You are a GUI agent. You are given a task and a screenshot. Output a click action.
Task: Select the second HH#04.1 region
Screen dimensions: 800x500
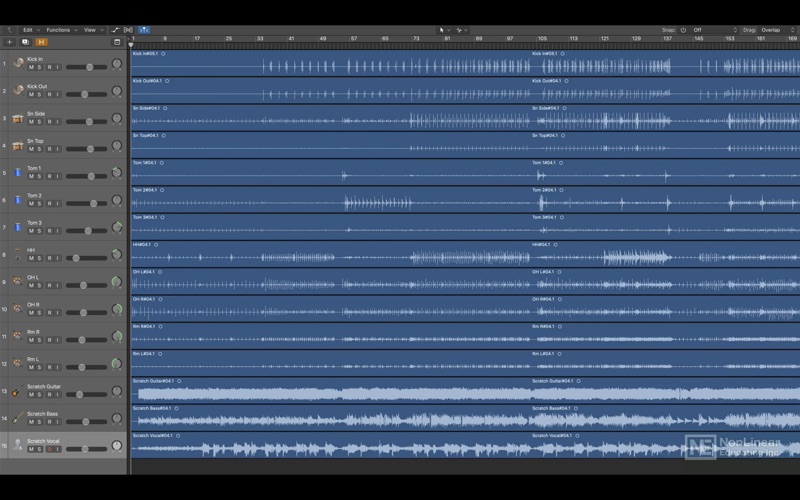(x=665, y=254)
